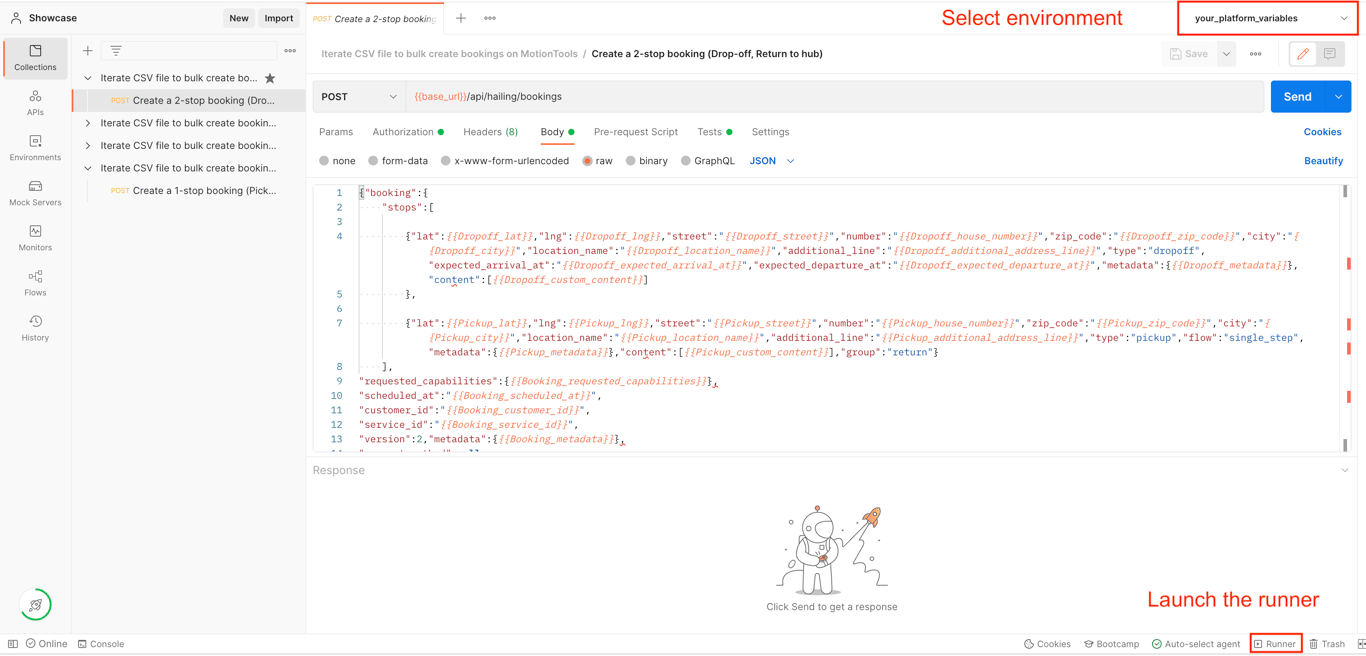
Task: Open the Monitors sidebar panel
Action: 35,238
